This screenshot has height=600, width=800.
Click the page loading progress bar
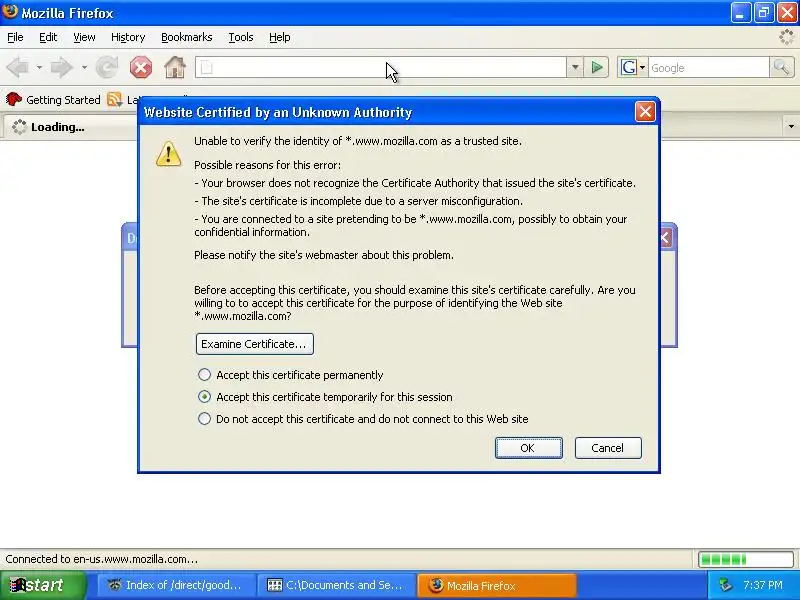pos(745,559)
